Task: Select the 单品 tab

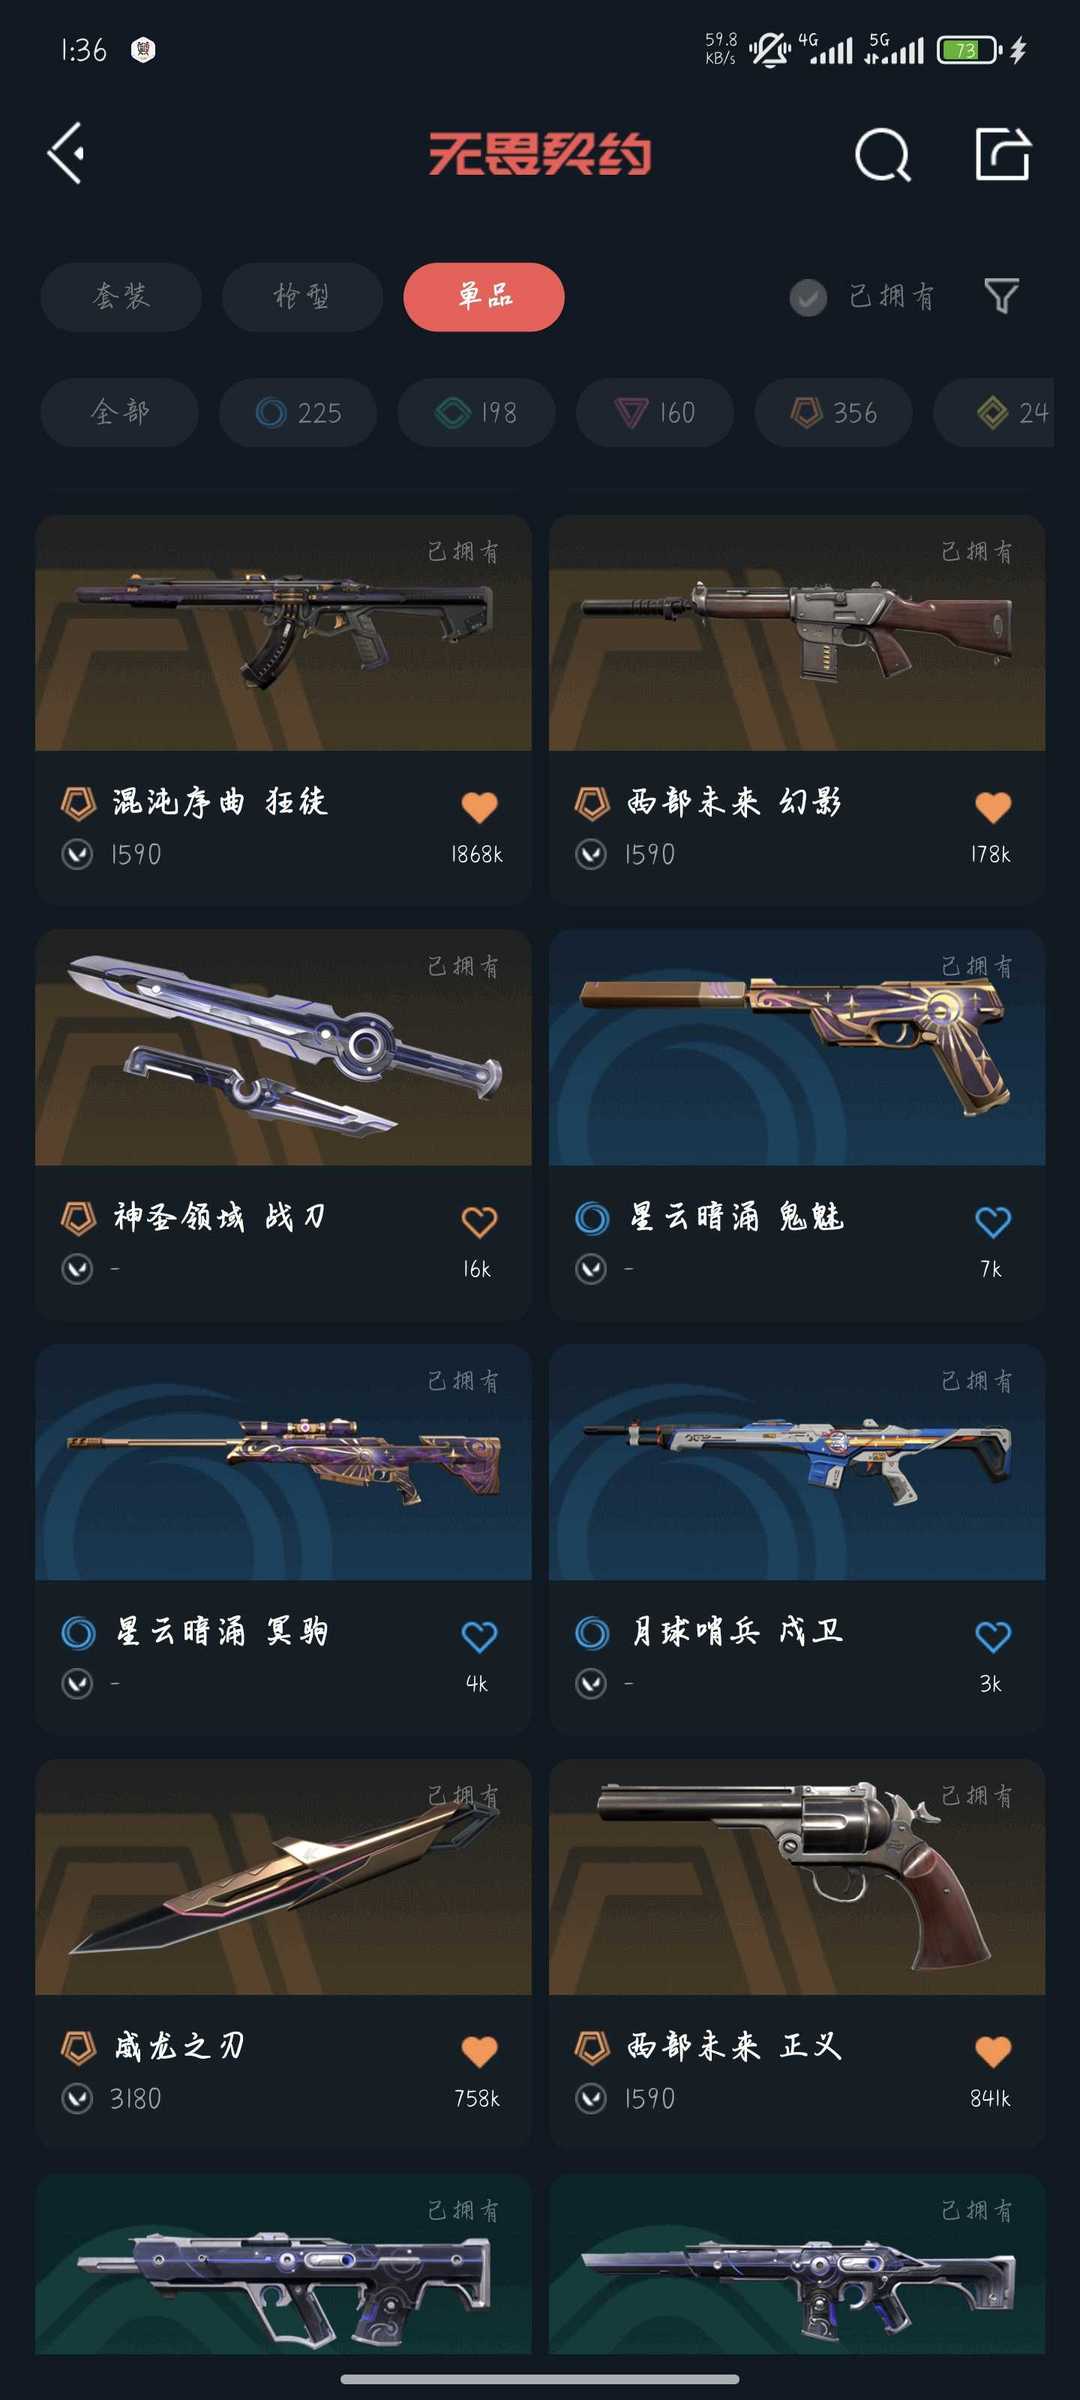Action: [x=484, y=297]
